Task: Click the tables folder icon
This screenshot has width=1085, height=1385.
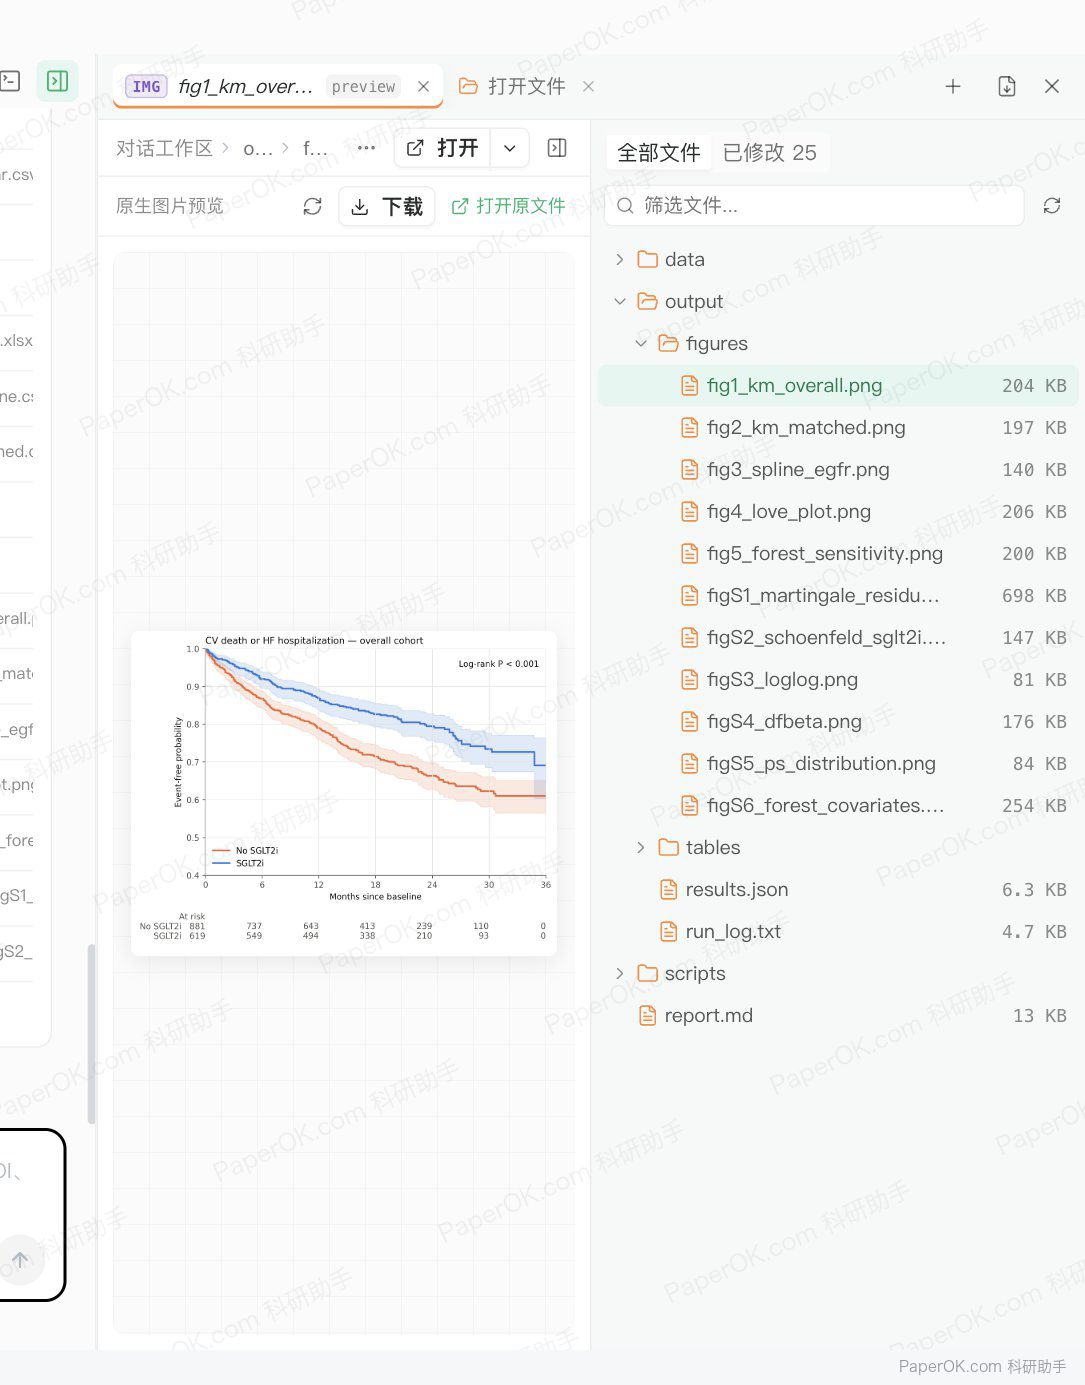Action: click(x=669, y=847)
